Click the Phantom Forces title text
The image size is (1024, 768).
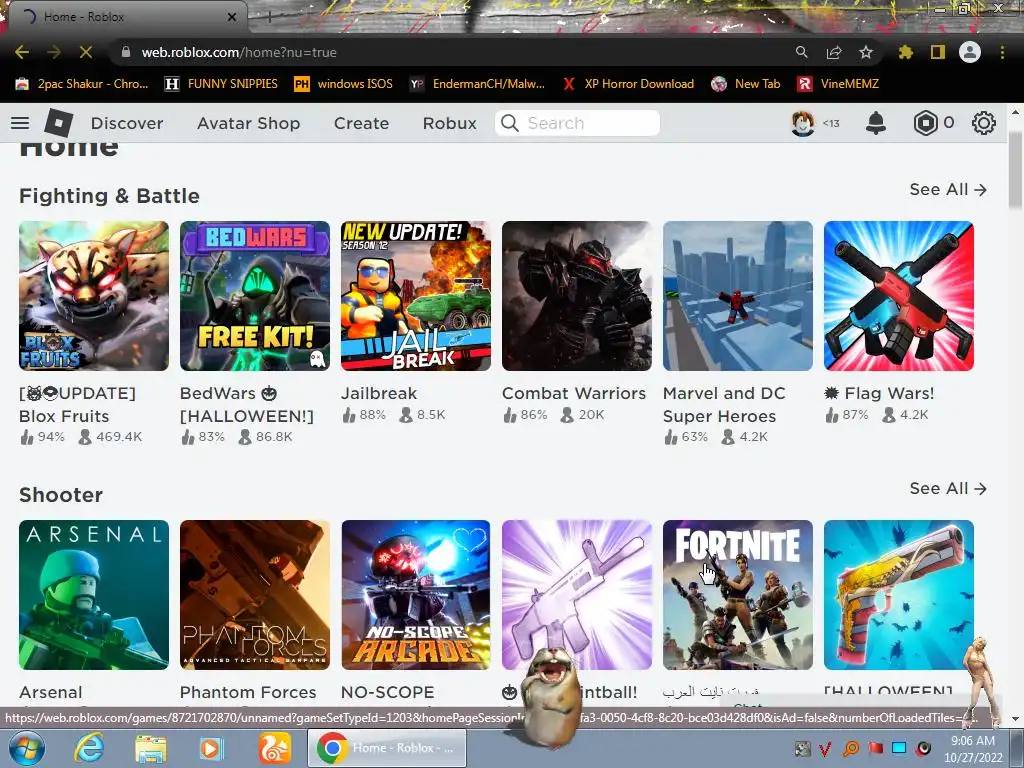(248, 692)
